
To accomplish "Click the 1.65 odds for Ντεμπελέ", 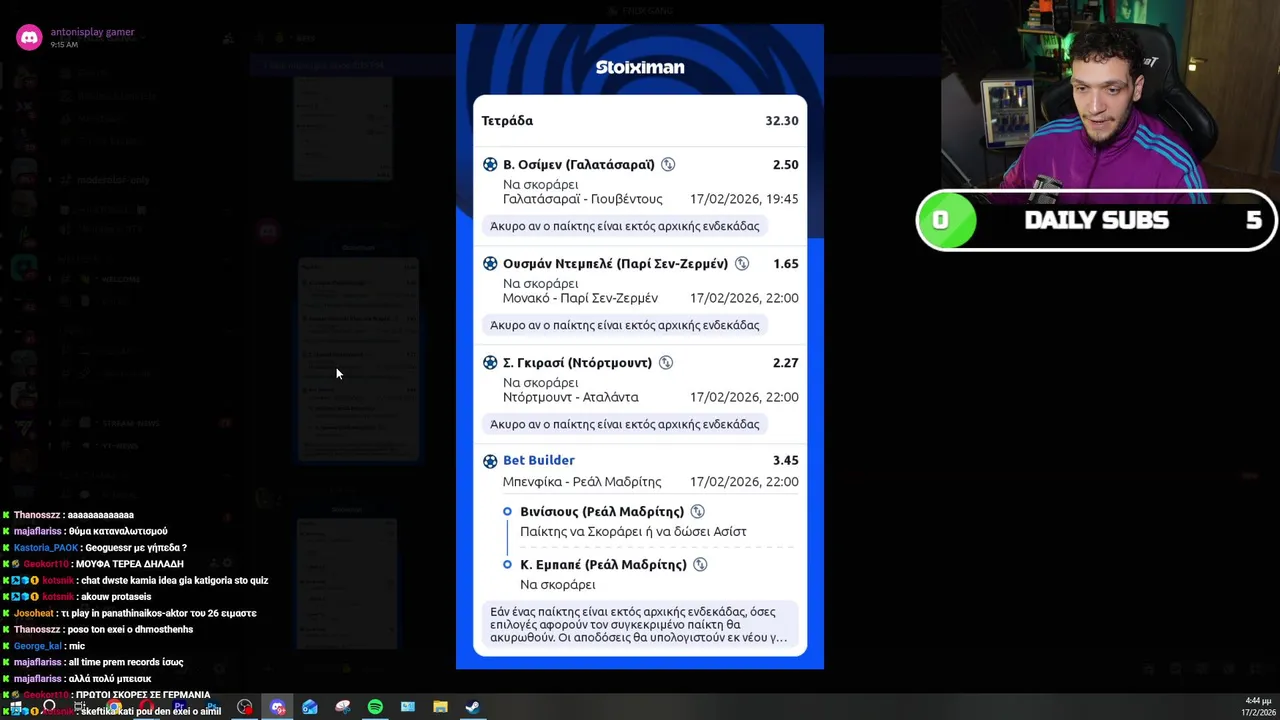I will pos(786,264).
